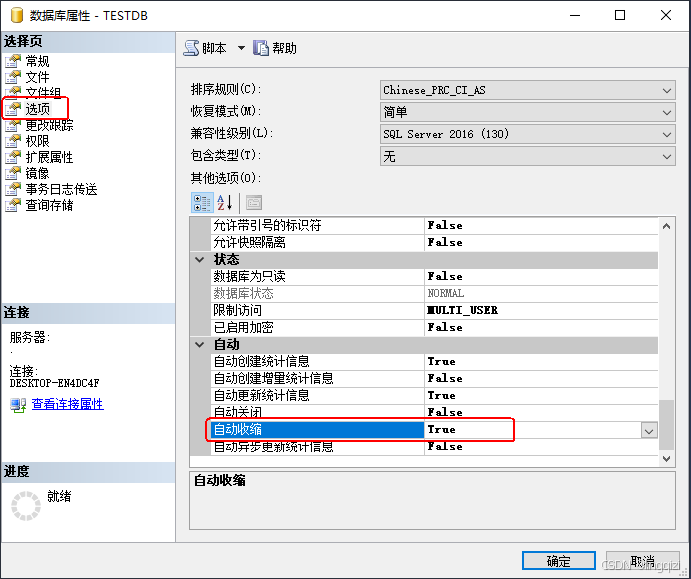The width and height of the screenshot is (691, 579).
Task: Click the Script (脚本) toolbar icon
Action: (191, 48)
